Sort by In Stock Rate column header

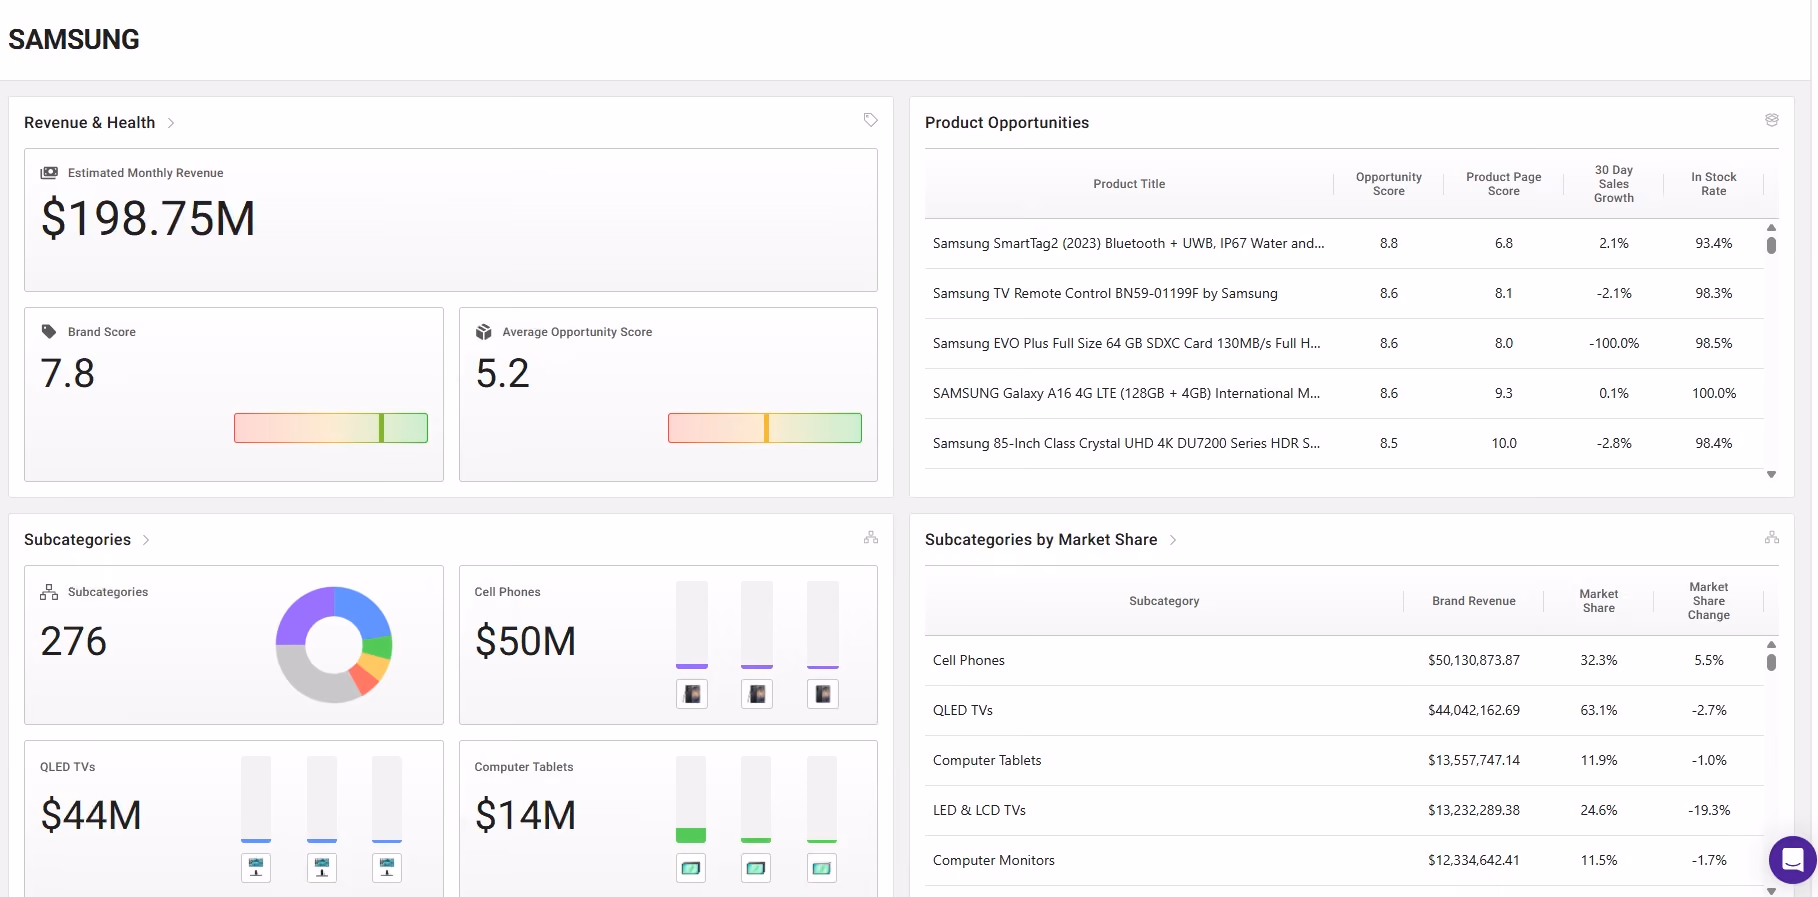tap(1714, 184)
